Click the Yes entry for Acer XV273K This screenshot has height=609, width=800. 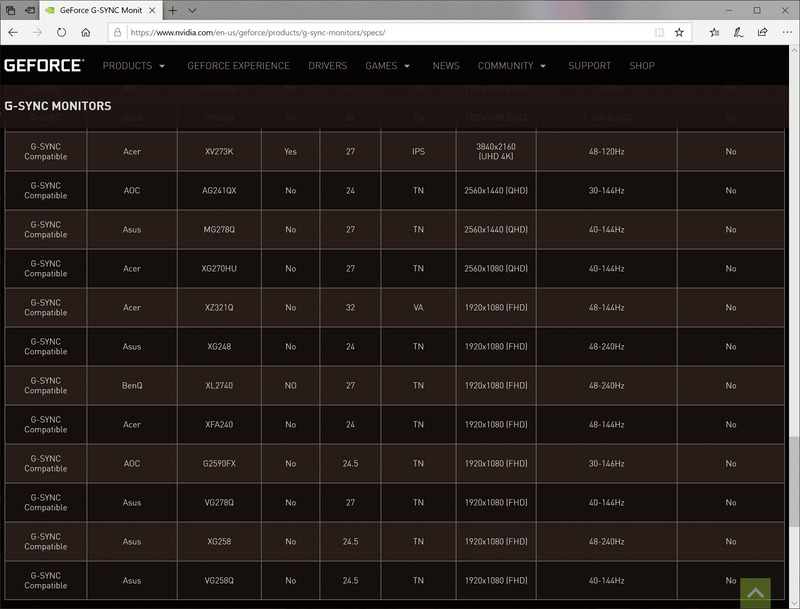(291, 151)
